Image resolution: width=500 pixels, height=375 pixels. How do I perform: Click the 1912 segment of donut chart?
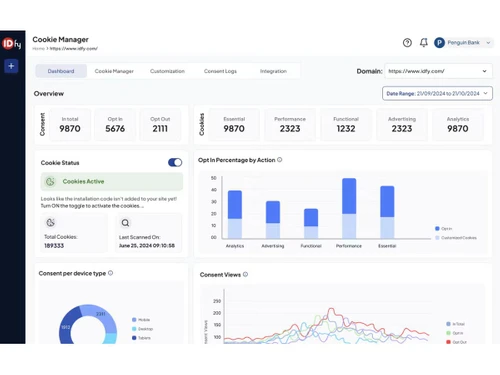click(67, 327)
